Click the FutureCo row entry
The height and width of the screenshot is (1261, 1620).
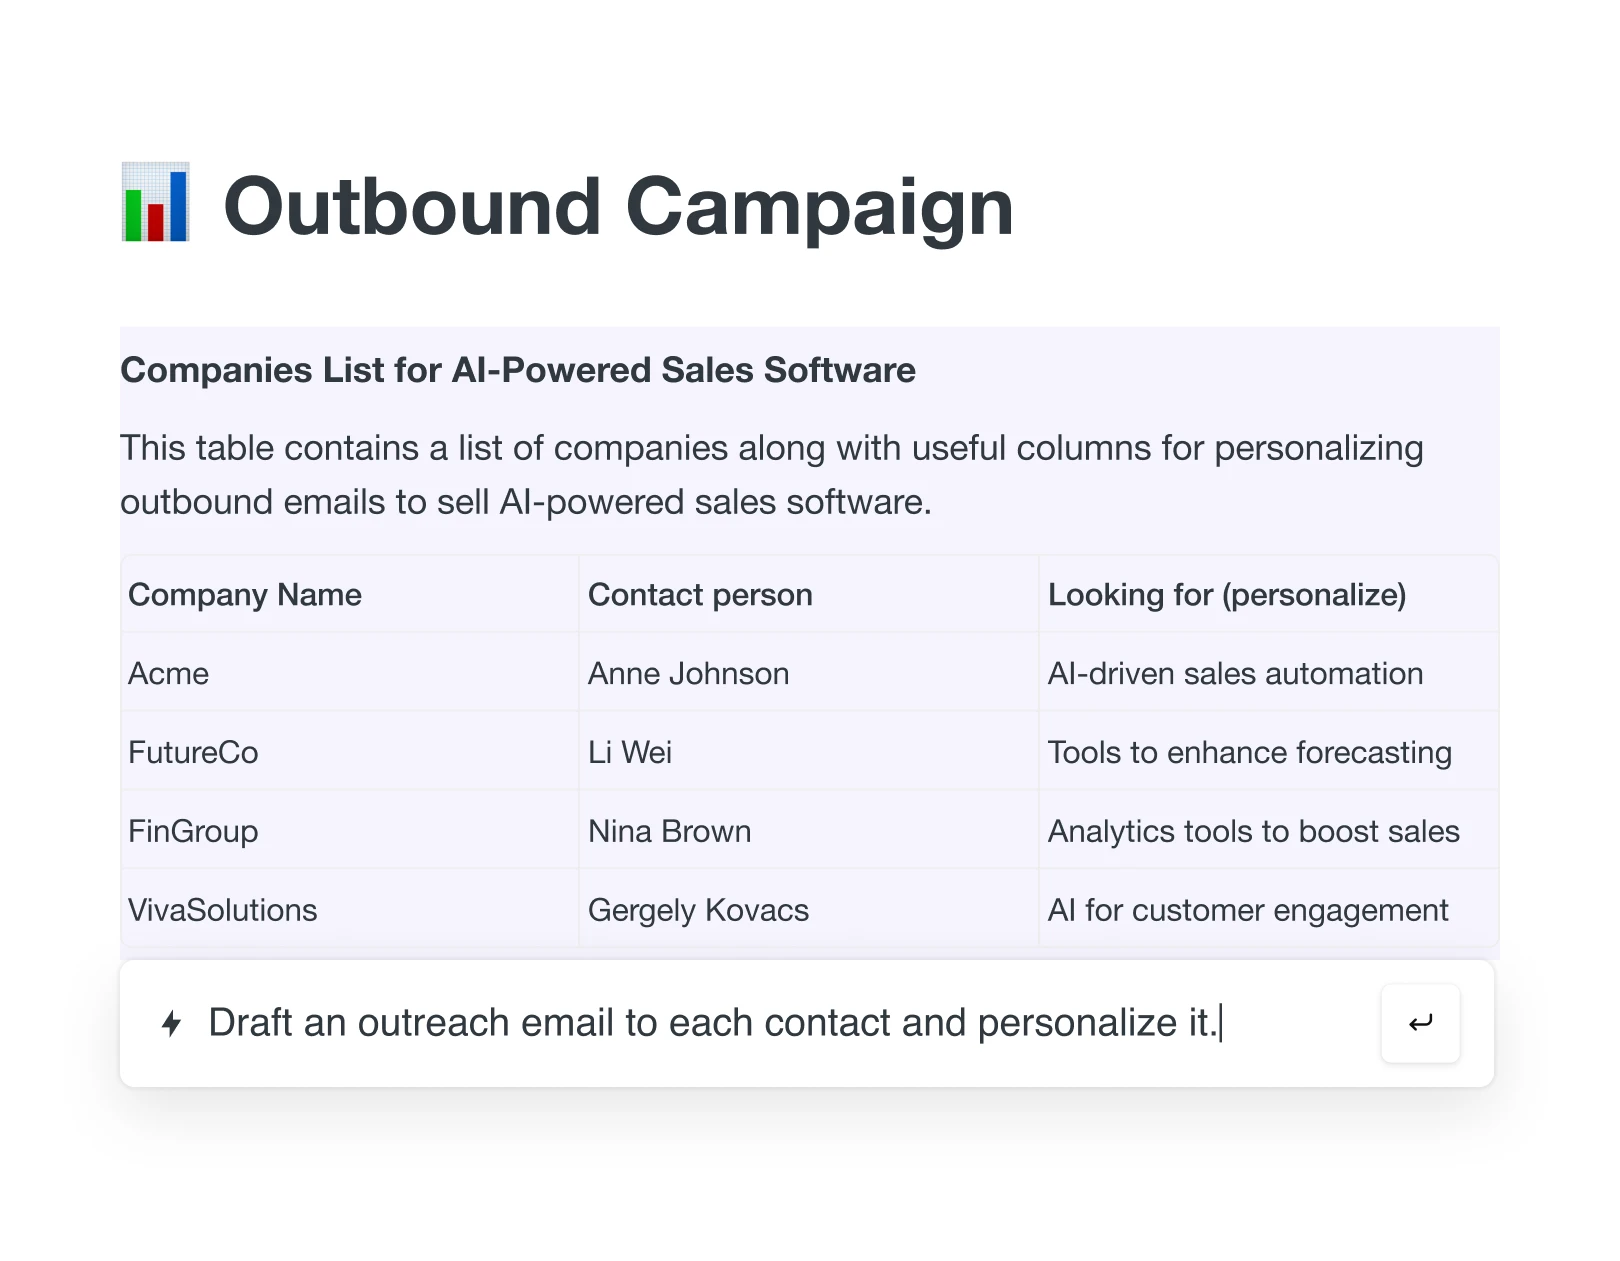193,752
